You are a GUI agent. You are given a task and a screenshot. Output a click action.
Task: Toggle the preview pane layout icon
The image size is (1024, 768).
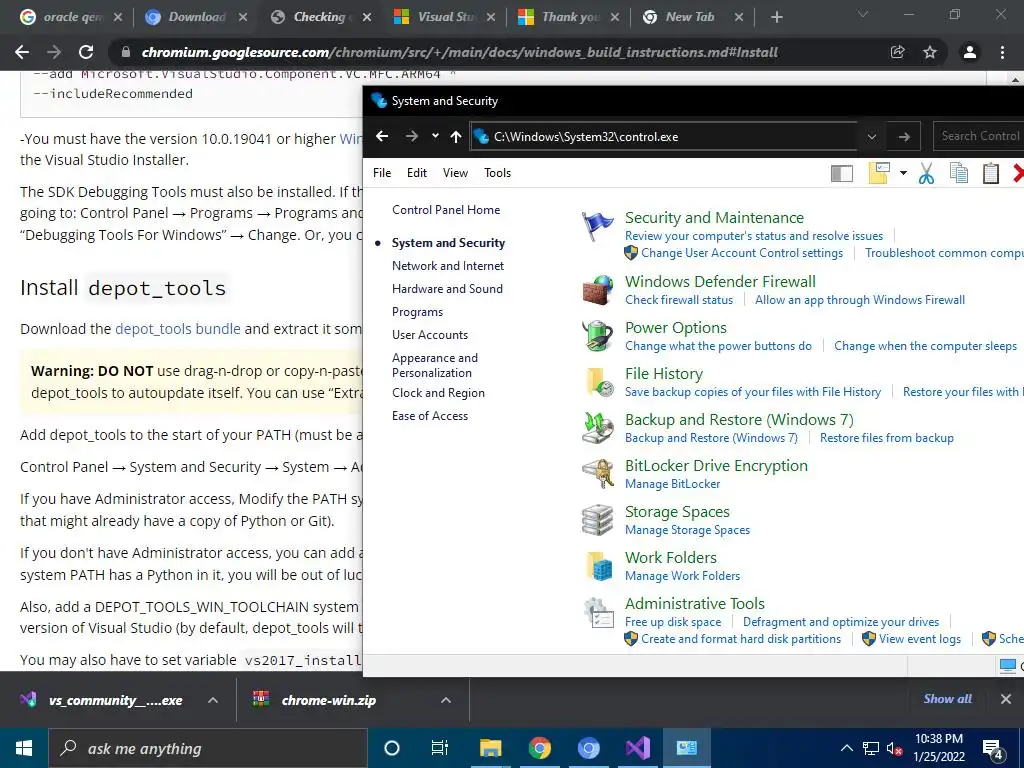pos(842,173)
